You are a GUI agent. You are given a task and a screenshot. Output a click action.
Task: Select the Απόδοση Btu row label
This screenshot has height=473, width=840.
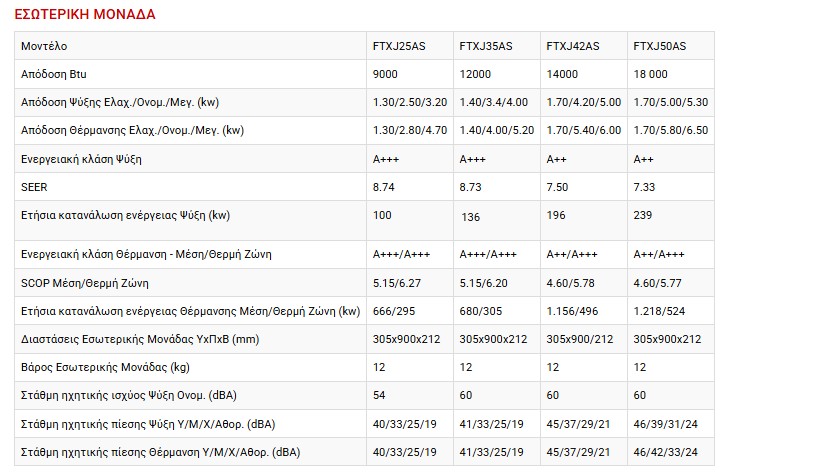[54, 75]
